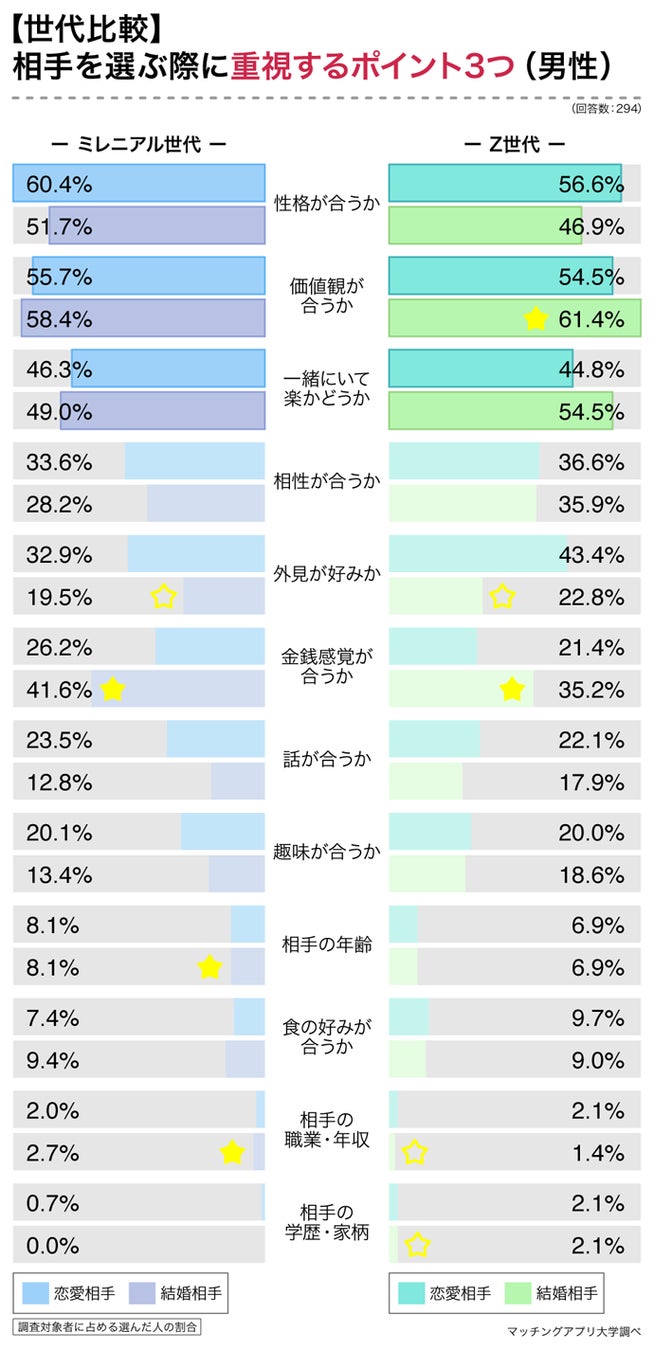Click the purple 結婚相手 legend swatch on the left
654x1350 pixels.
(147, 1294)
